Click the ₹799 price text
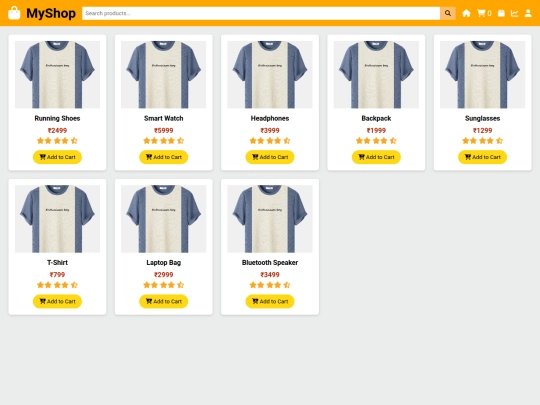This screenshot has width=540, height=405. click(x=57, y=275)
